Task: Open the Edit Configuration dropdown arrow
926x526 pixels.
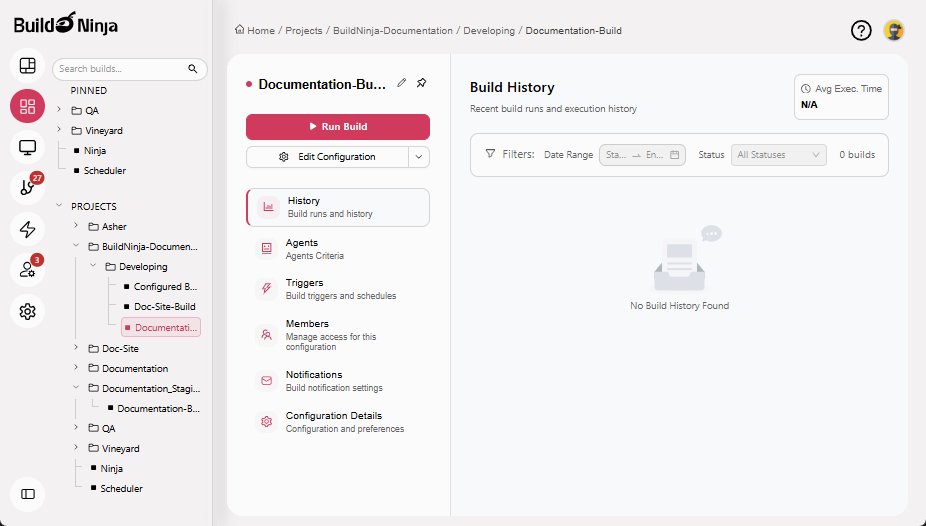Action: (419, 157)
